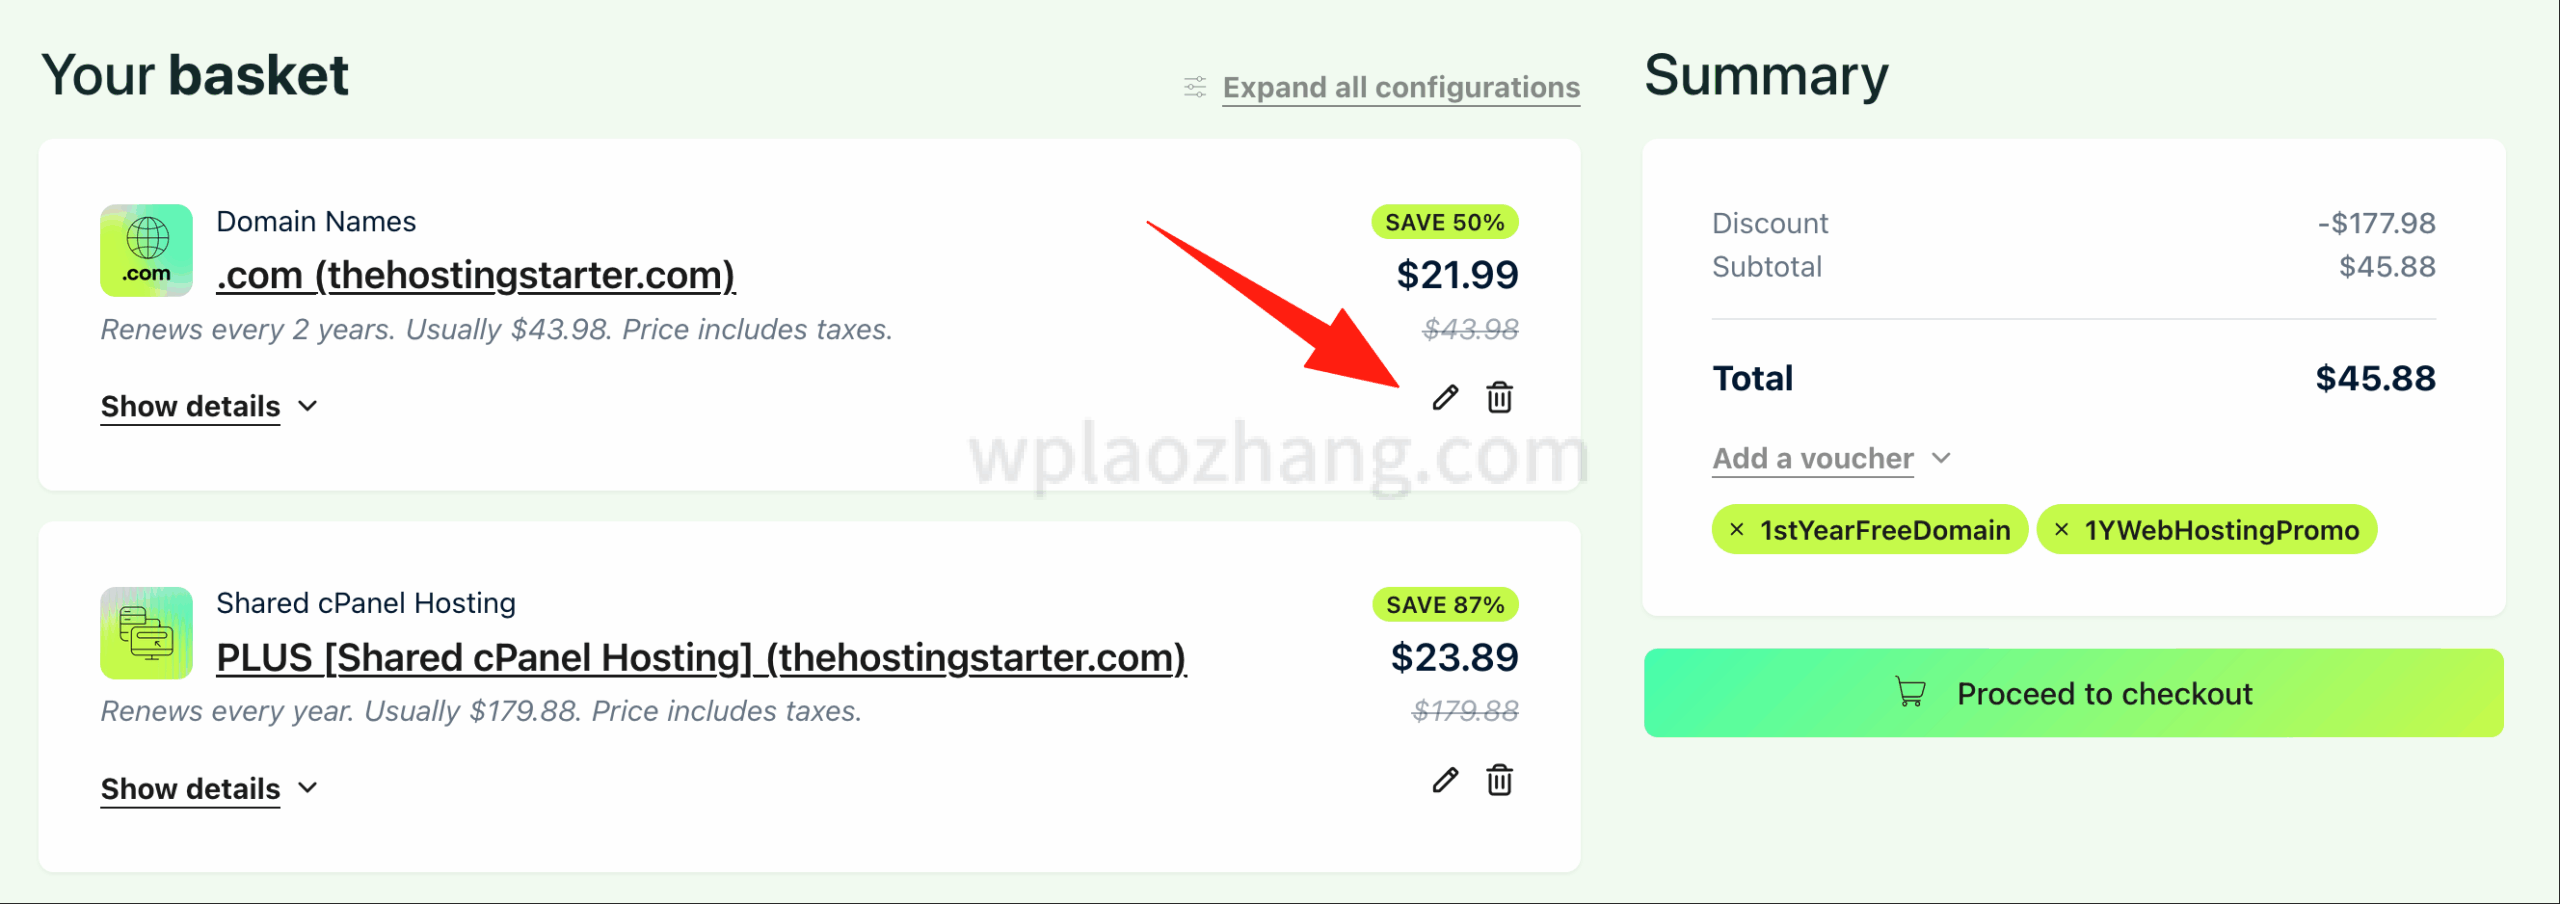This screenshot has height=904, width=2560.
Task: Click the .com domain globe icon
Action: click(147, 250)
